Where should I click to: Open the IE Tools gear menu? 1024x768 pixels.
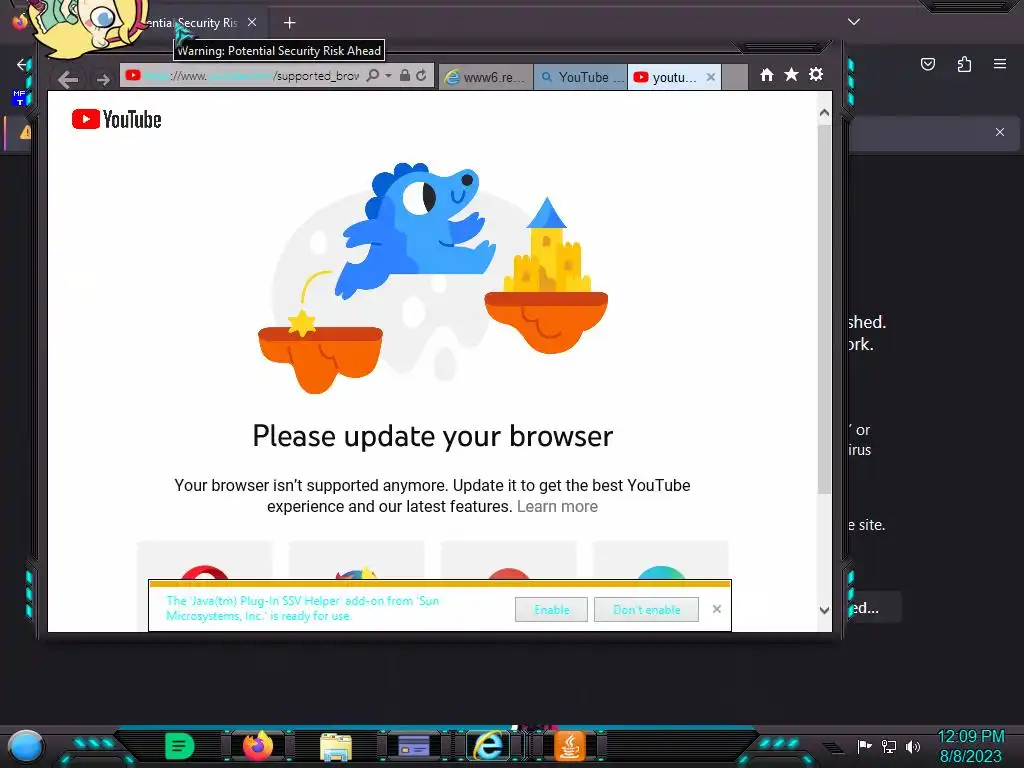pos(816,74)
